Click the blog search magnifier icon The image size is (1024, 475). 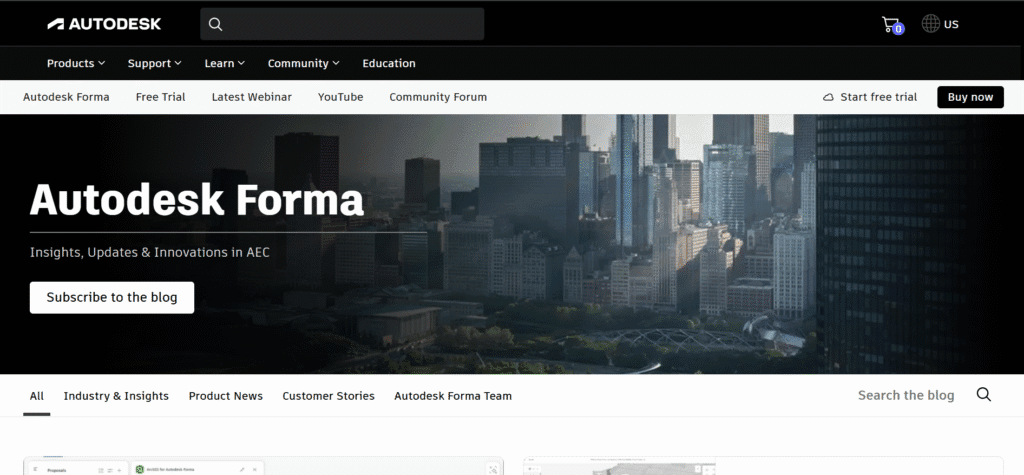[984, 395]
